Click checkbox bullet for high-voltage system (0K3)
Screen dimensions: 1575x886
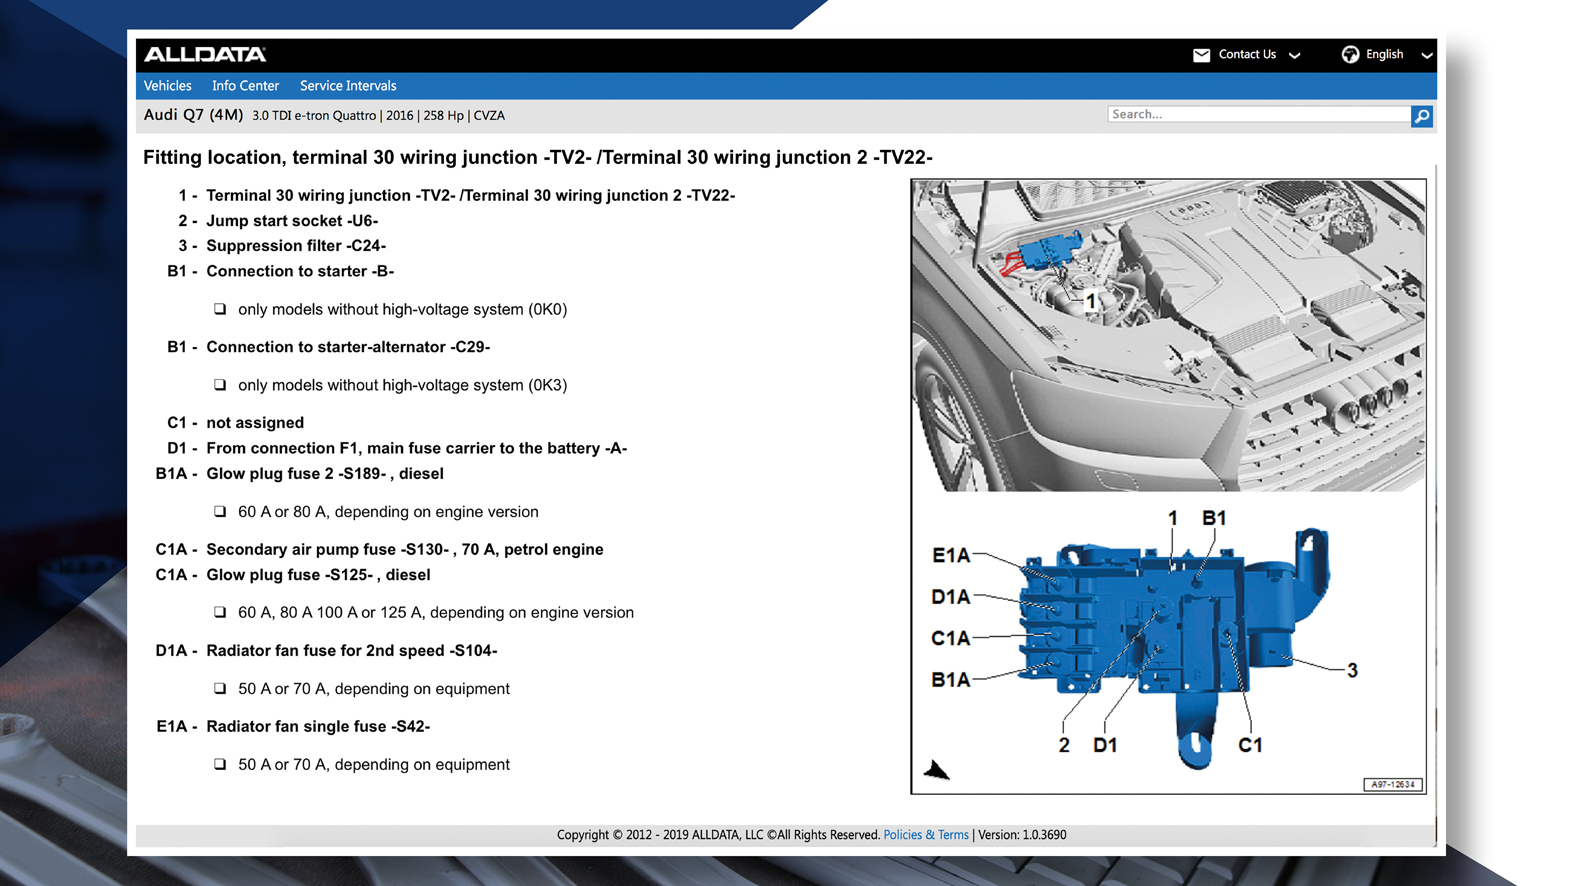tap(220, 385)
